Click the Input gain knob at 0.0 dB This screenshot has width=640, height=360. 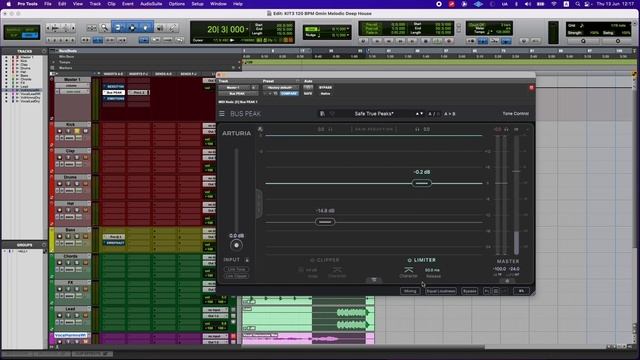[x=236, y=245]
